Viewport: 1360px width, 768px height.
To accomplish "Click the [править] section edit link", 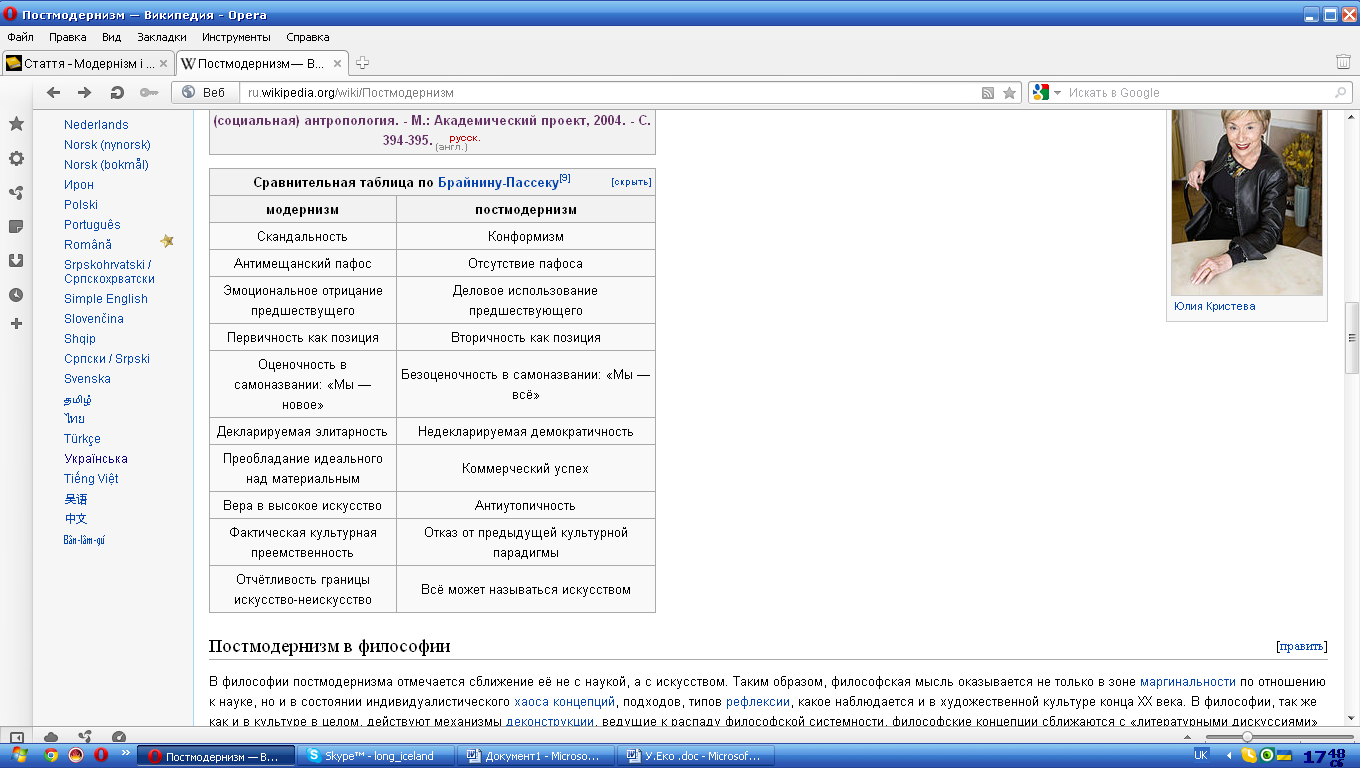I will point(1302,646).
